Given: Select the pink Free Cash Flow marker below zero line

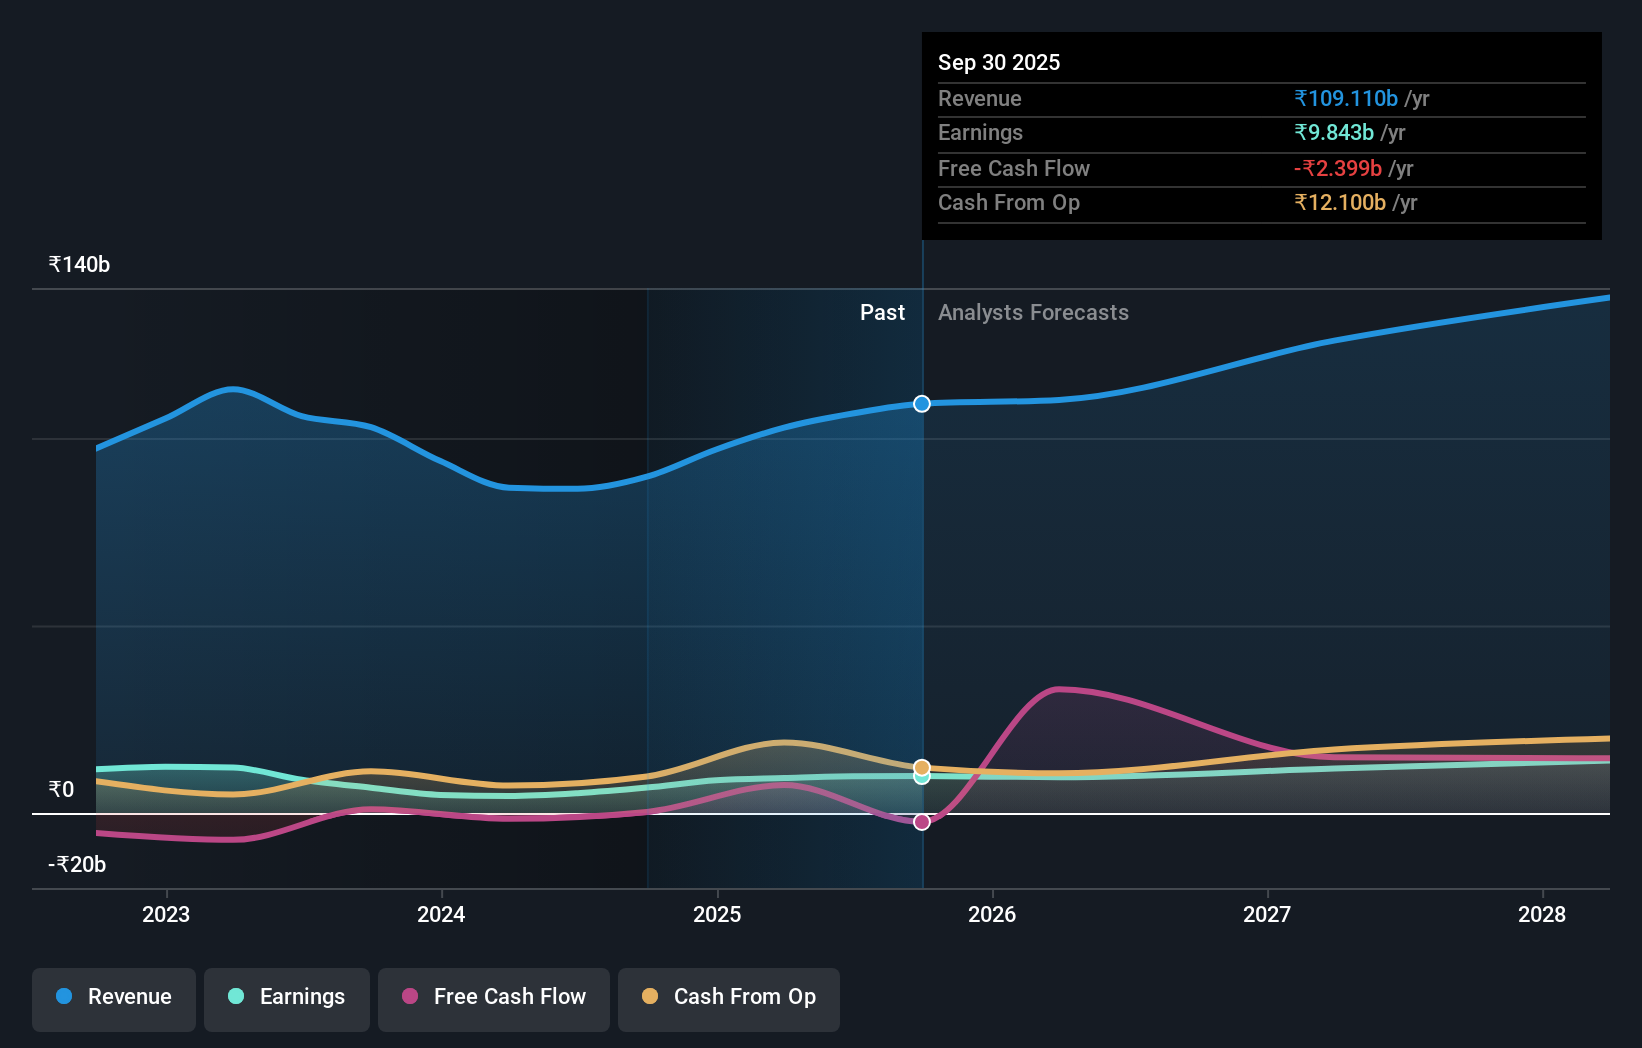Looking at the screenshot, I should pyautogui.click(x=921, y=822).
